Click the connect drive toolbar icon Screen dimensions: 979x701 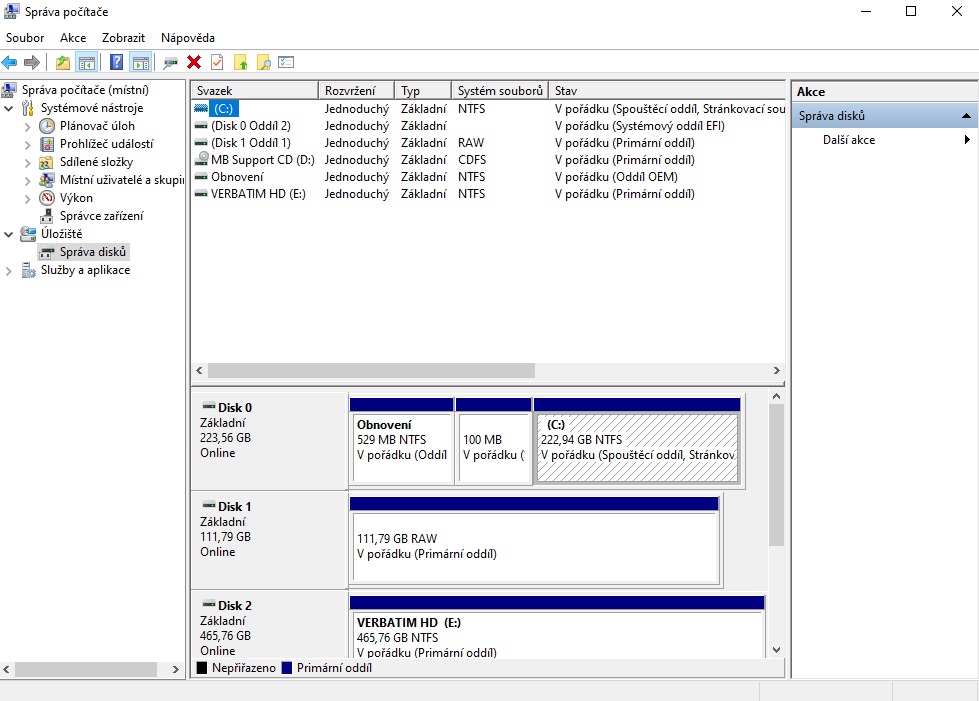click(171, 62)
